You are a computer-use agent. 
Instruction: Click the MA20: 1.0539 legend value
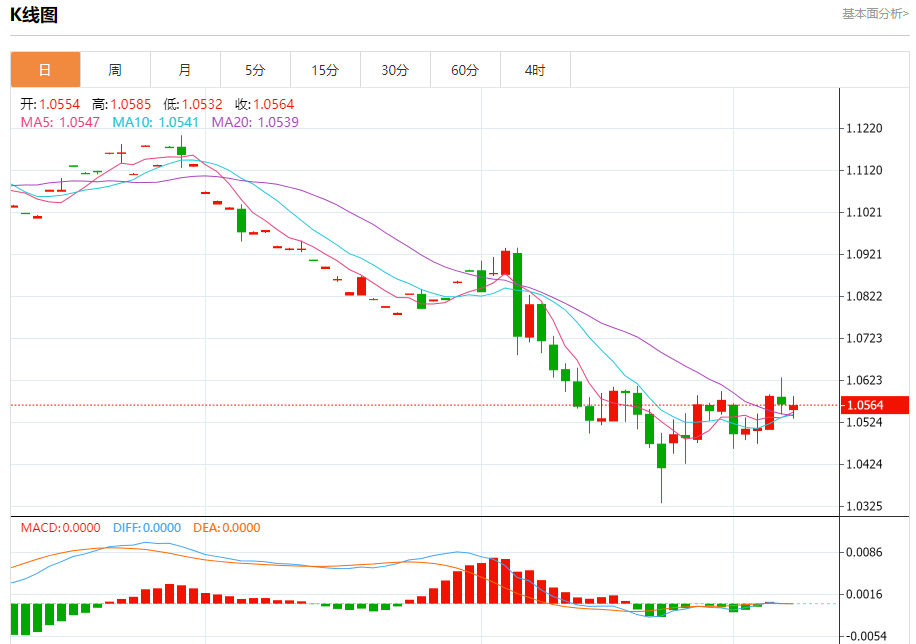point(255,122)
